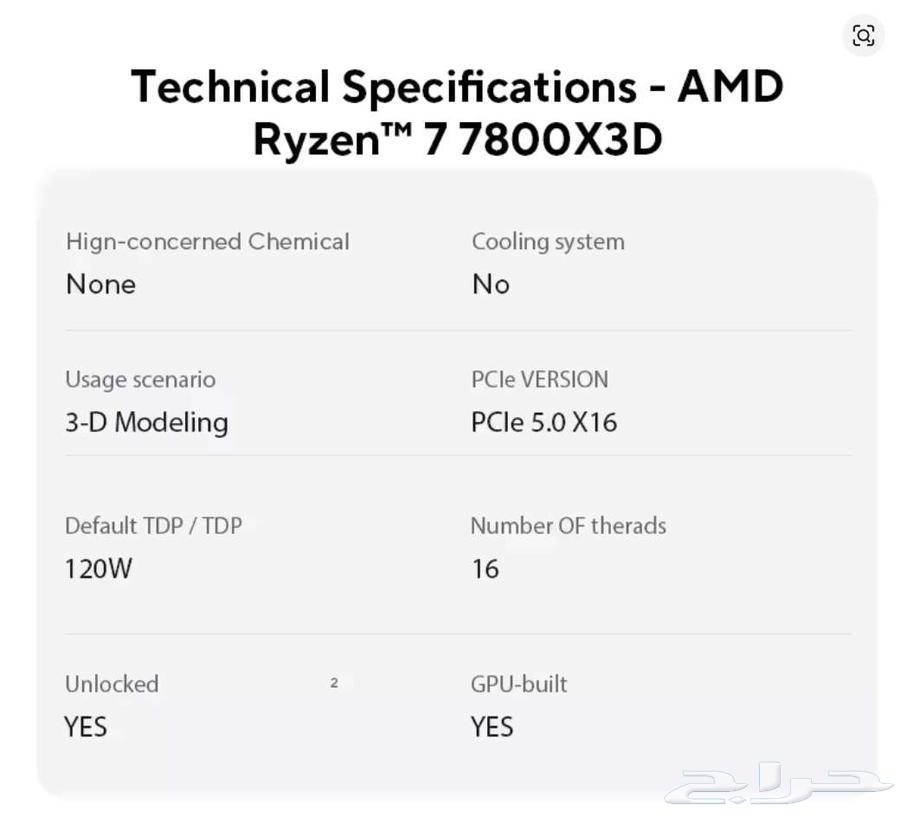Toggle the GPU-built 'YES' value
900x817 pixels.
tap(491, 727)
